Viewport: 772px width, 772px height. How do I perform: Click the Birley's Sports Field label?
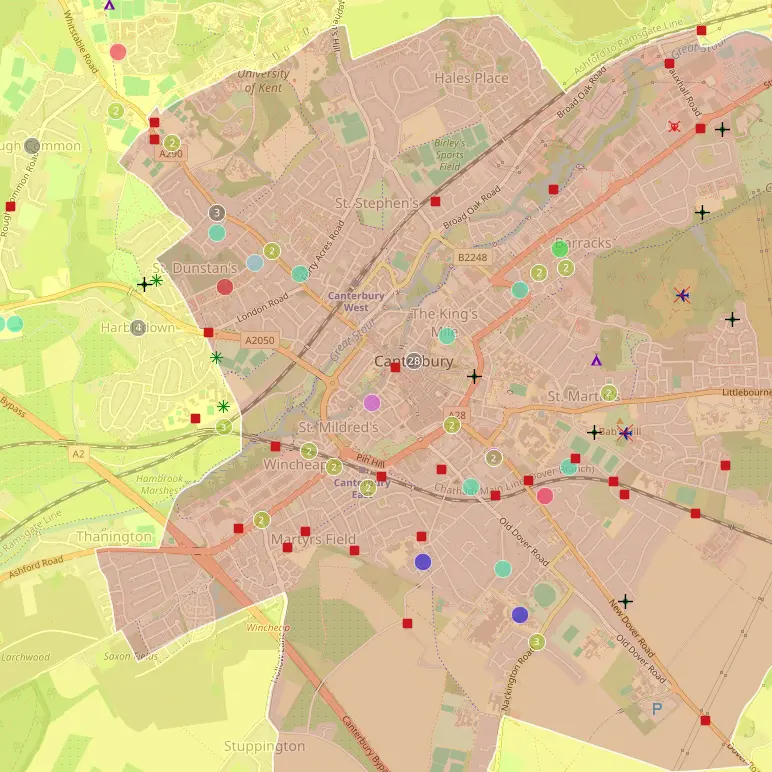(450, 155)
